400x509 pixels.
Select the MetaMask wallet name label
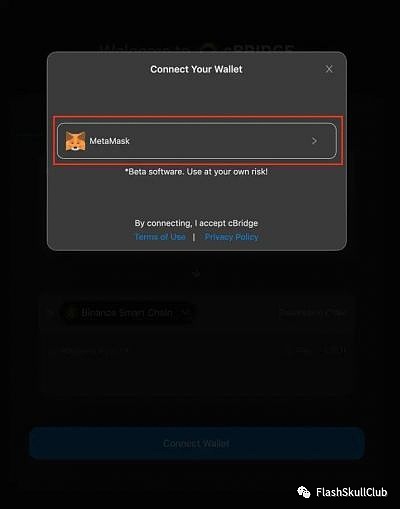[109, 141]
